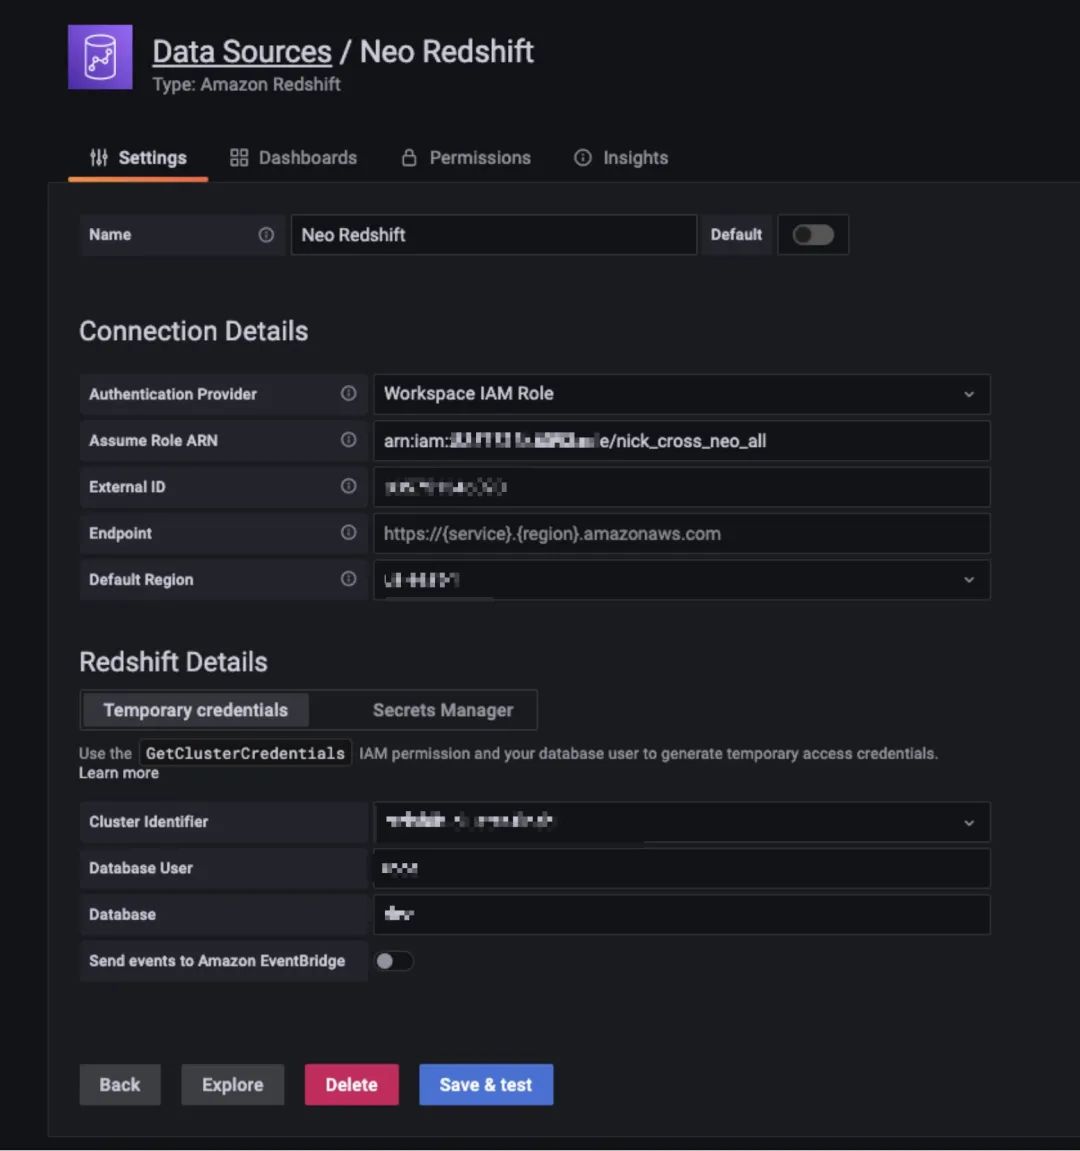Open the Authentication Provider dropdown
Screen dimensions: 1080x1151
[x=681, y=394]
